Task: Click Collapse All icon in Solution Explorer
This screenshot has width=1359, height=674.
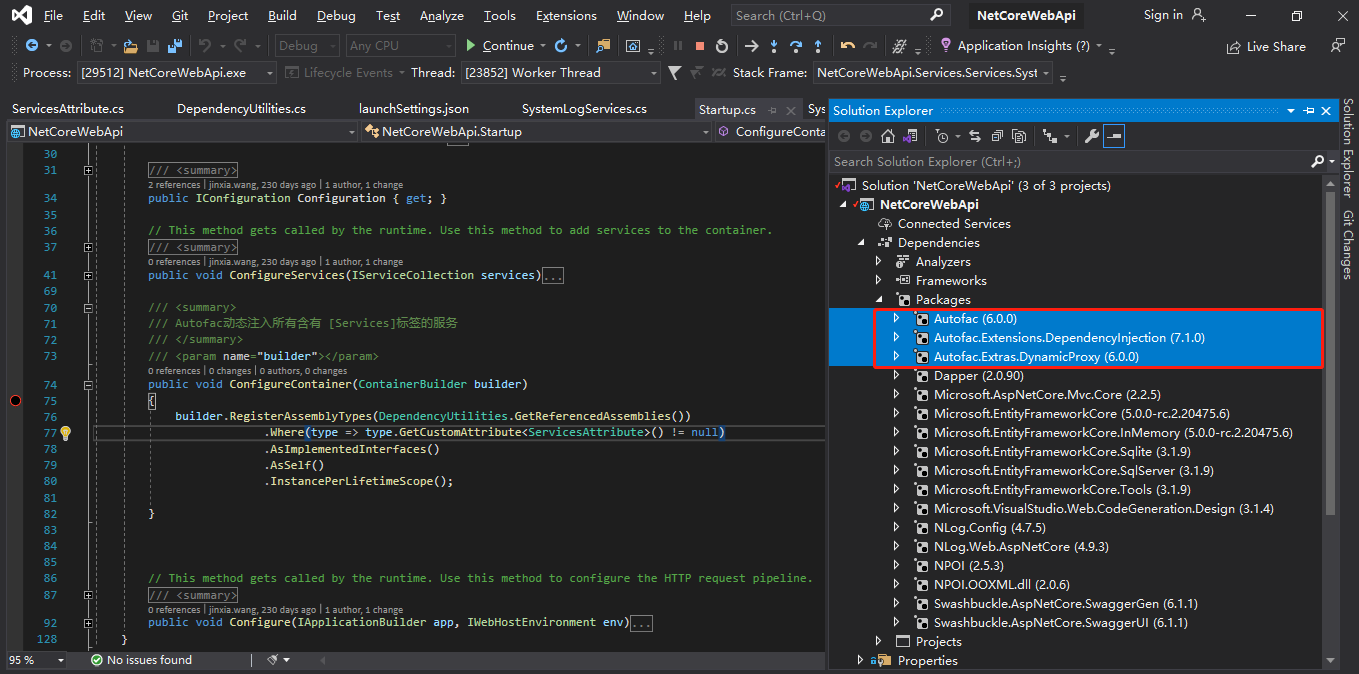Action: coord(997,136)
